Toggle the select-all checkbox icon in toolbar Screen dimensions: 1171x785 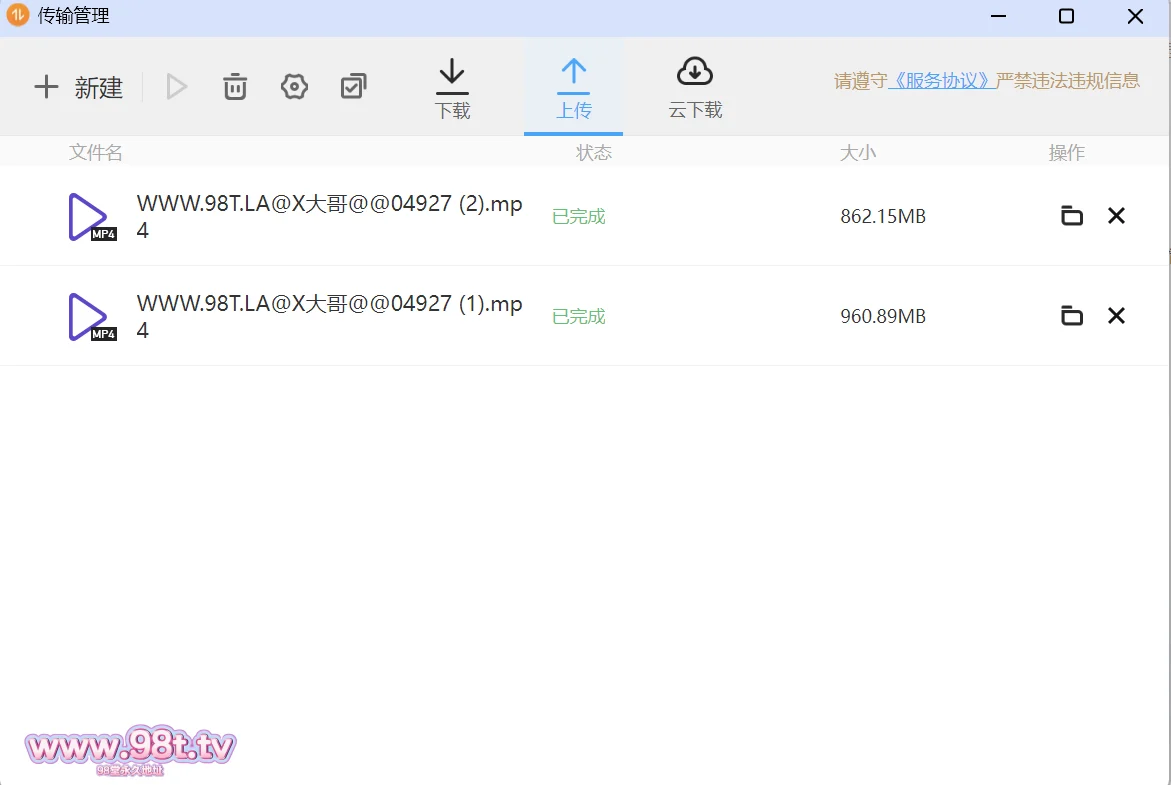(x=353, y=87)
